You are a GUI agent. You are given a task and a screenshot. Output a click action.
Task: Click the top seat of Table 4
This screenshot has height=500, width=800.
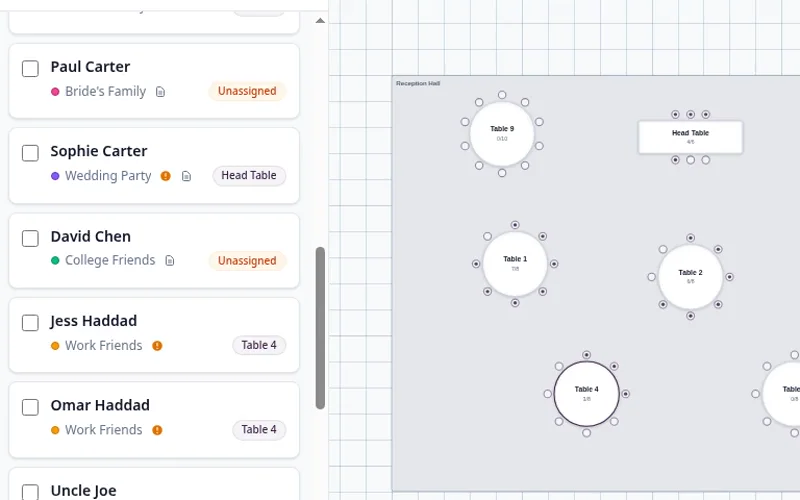pyautogui.click(x=586, y=355)
